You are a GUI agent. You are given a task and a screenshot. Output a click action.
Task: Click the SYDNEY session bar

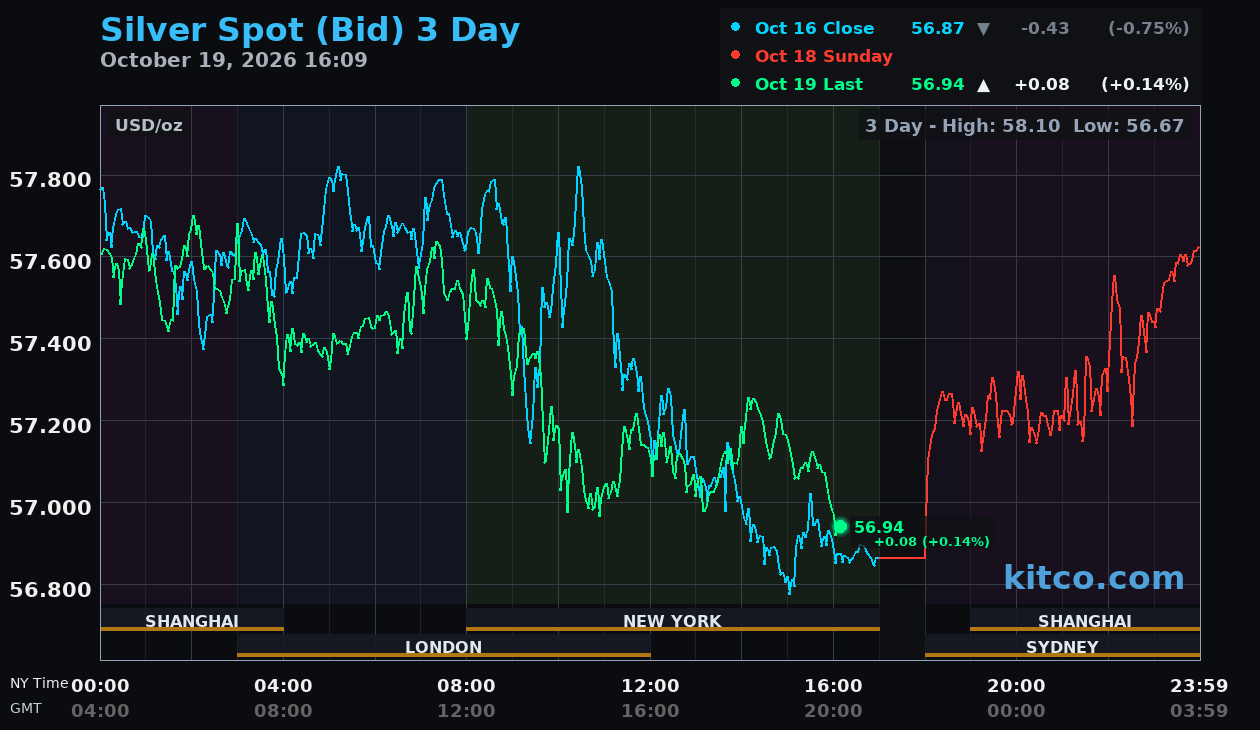coord(1062,646)
